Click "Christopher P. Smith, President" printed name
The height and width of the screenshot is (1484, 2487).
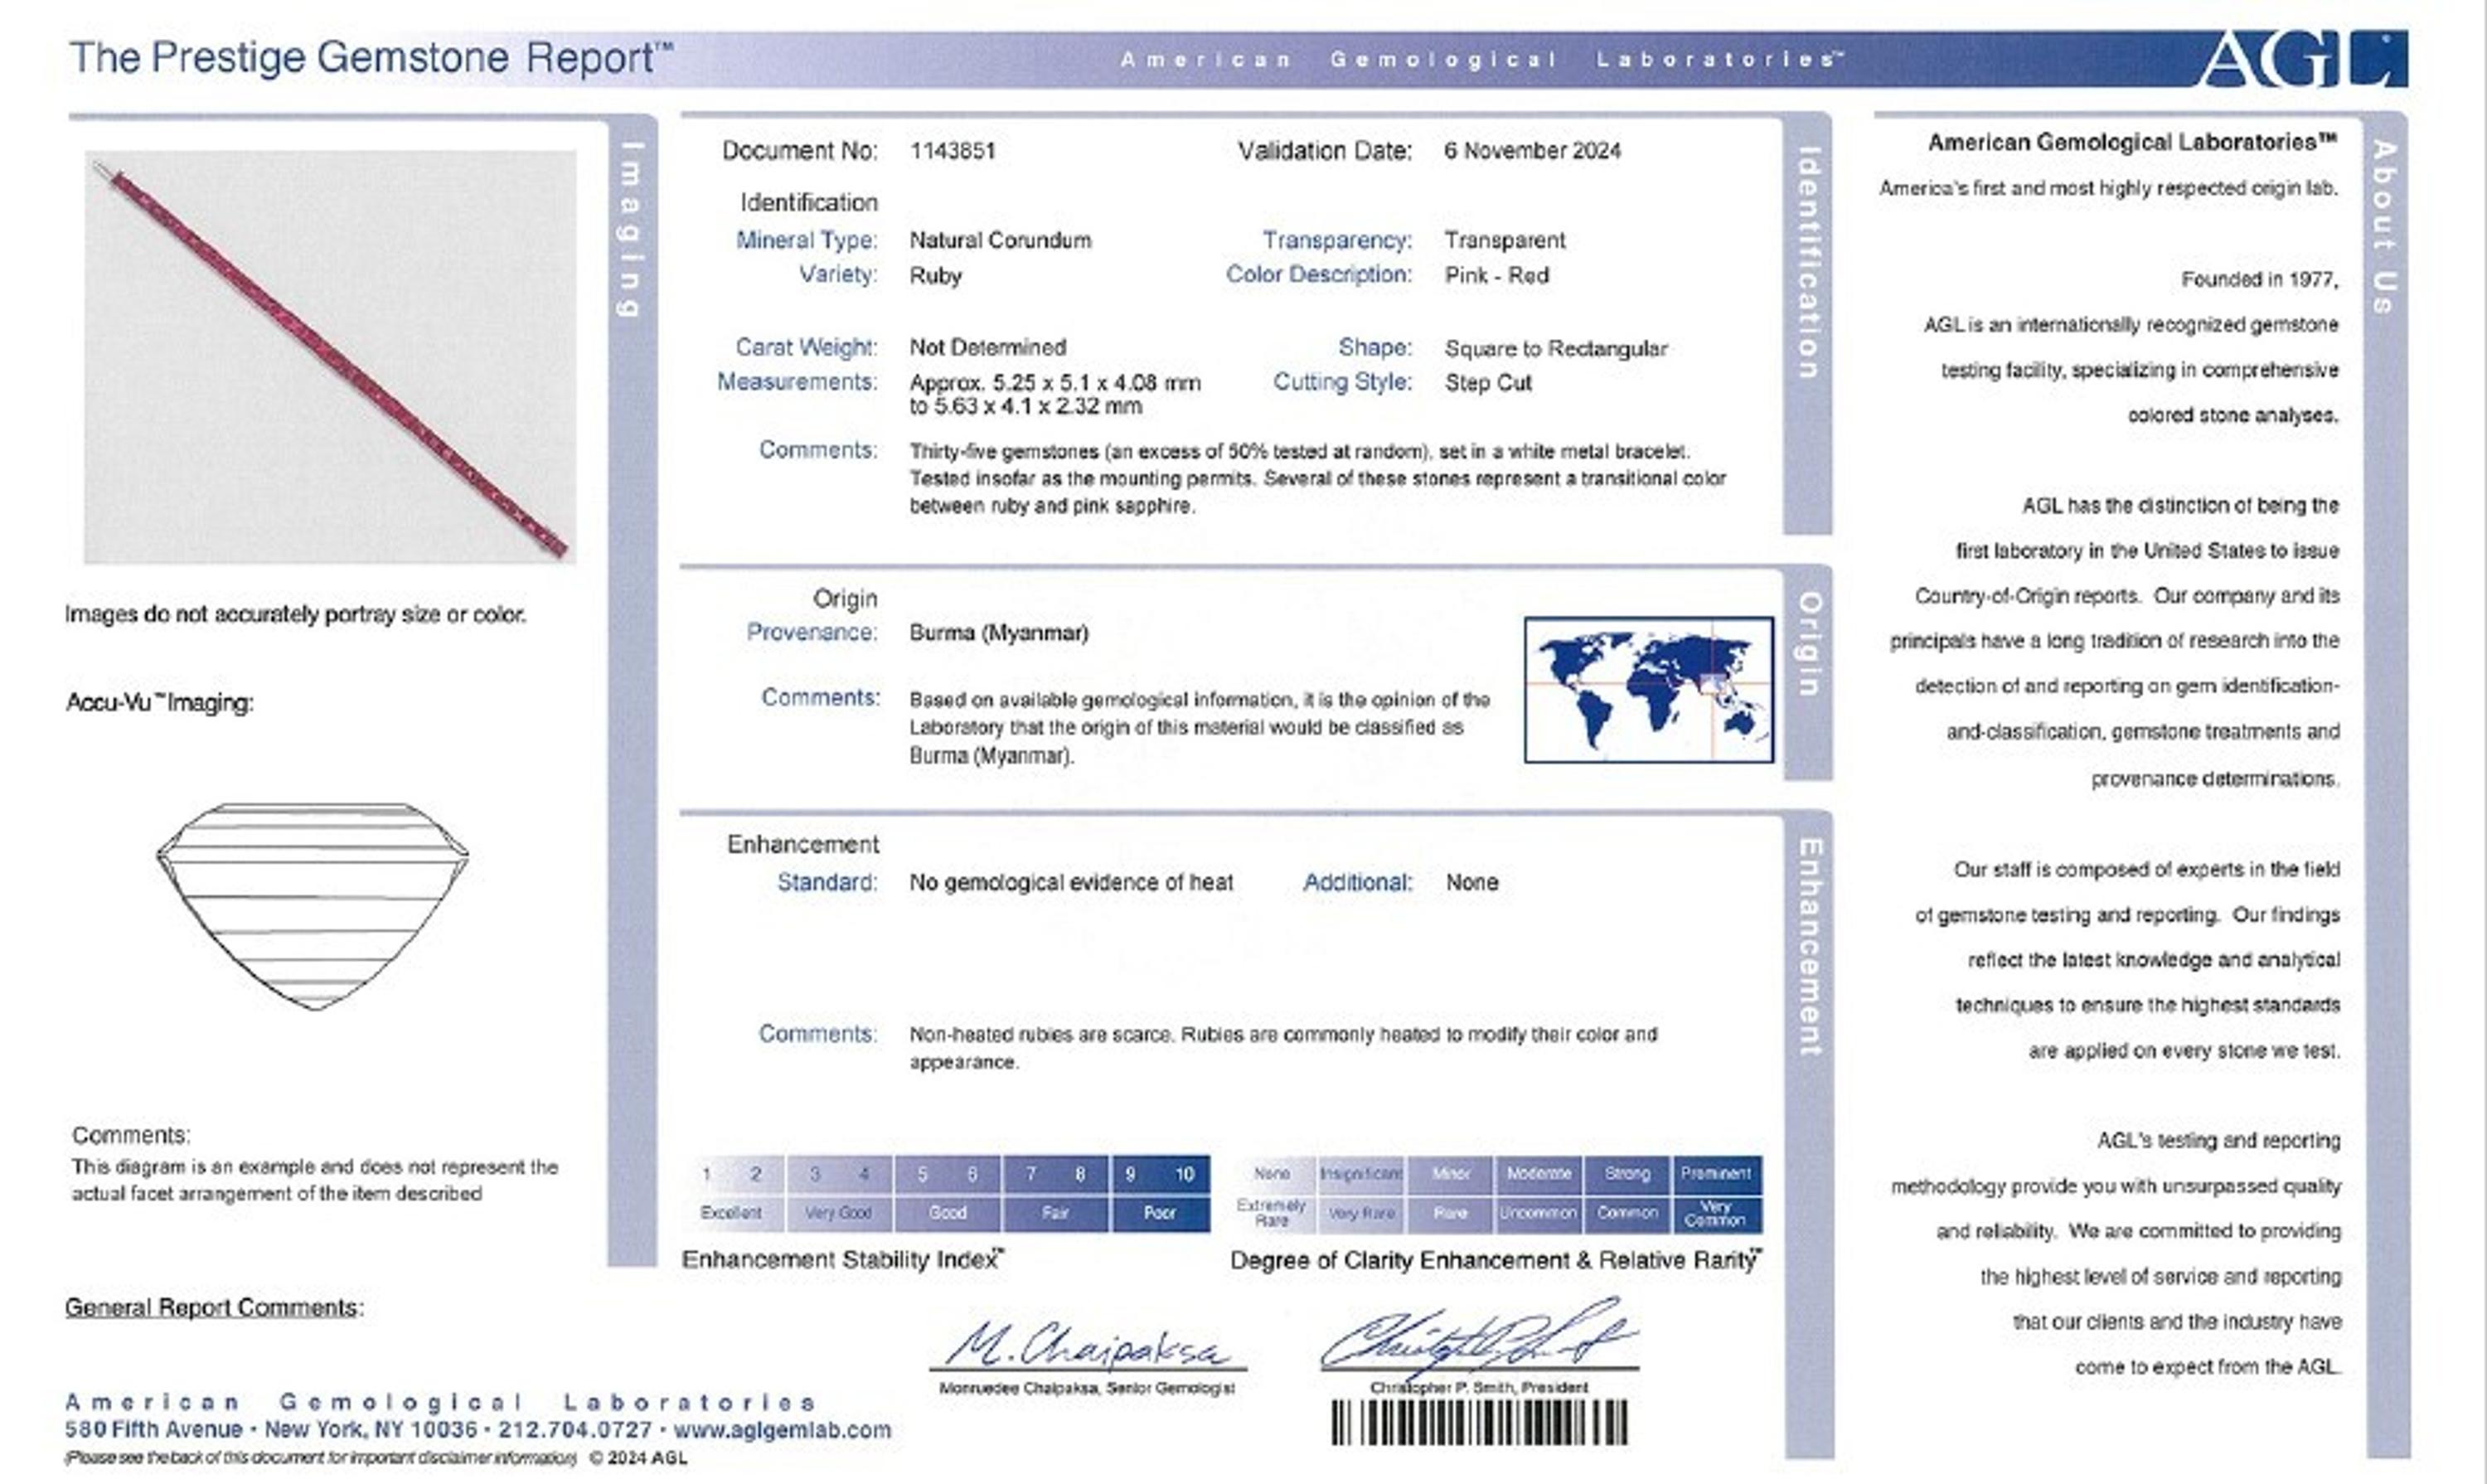(x=1479, y=1388)
